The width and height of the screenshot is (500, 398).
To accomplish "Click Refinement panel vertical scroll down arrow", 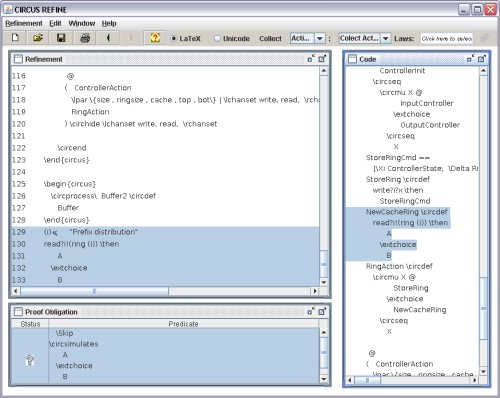I will pyautogui.click(x=323, y=283).
